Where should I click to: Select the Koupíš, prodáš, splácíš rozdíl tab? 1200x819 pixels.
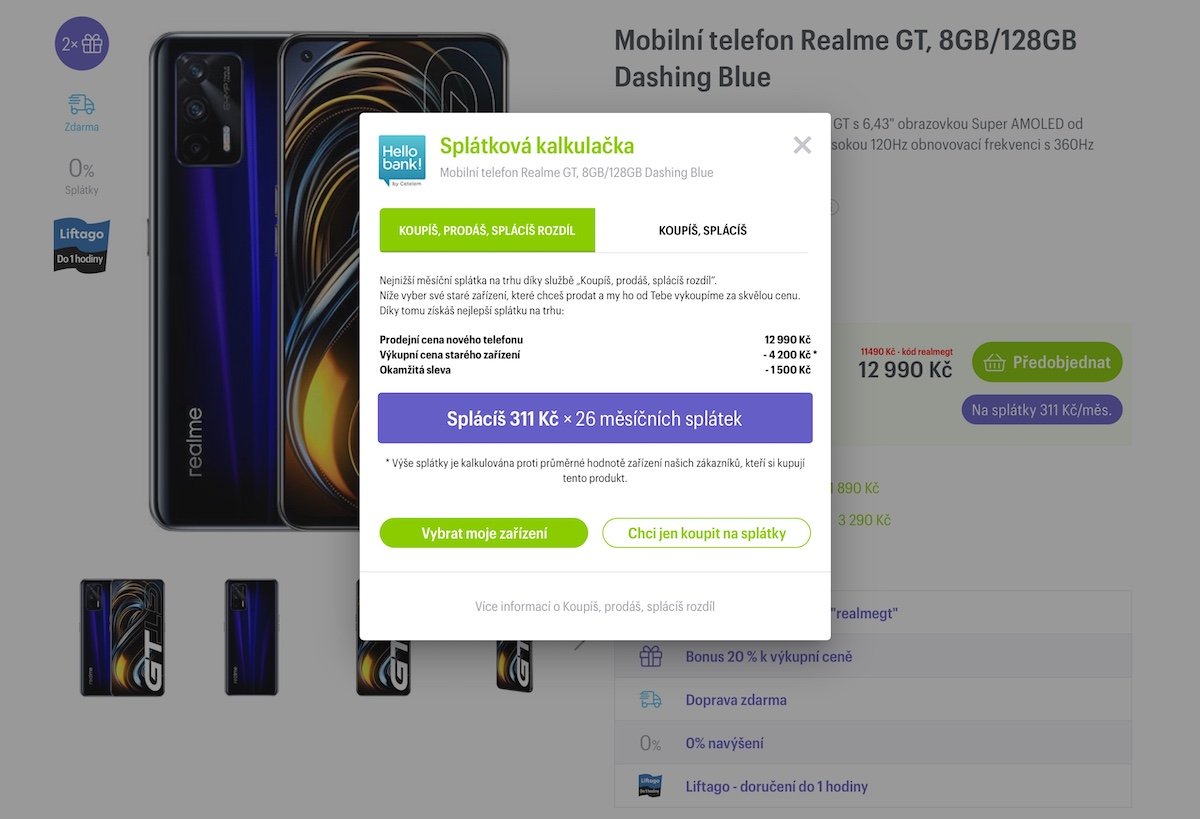pyautogui.click(x=487, y=230)
